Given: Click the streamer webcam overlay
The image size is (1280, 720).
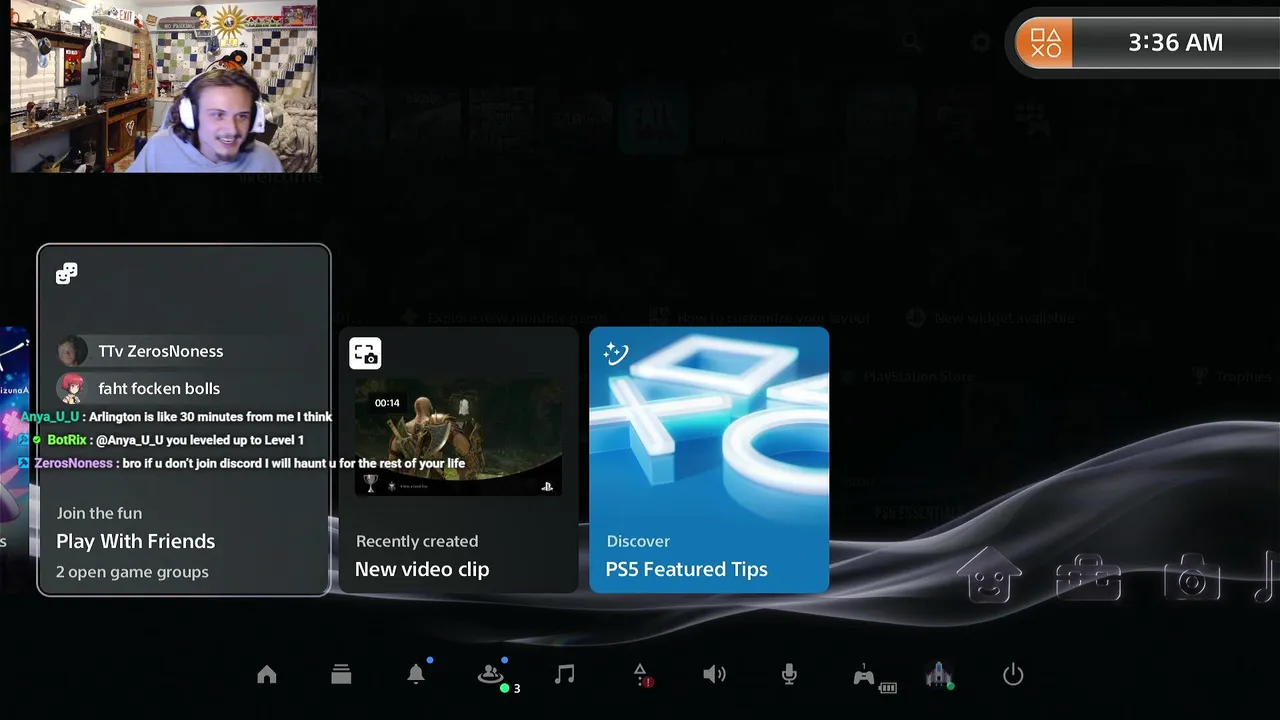Looking at the screenshot, I should tap(164, 87).
